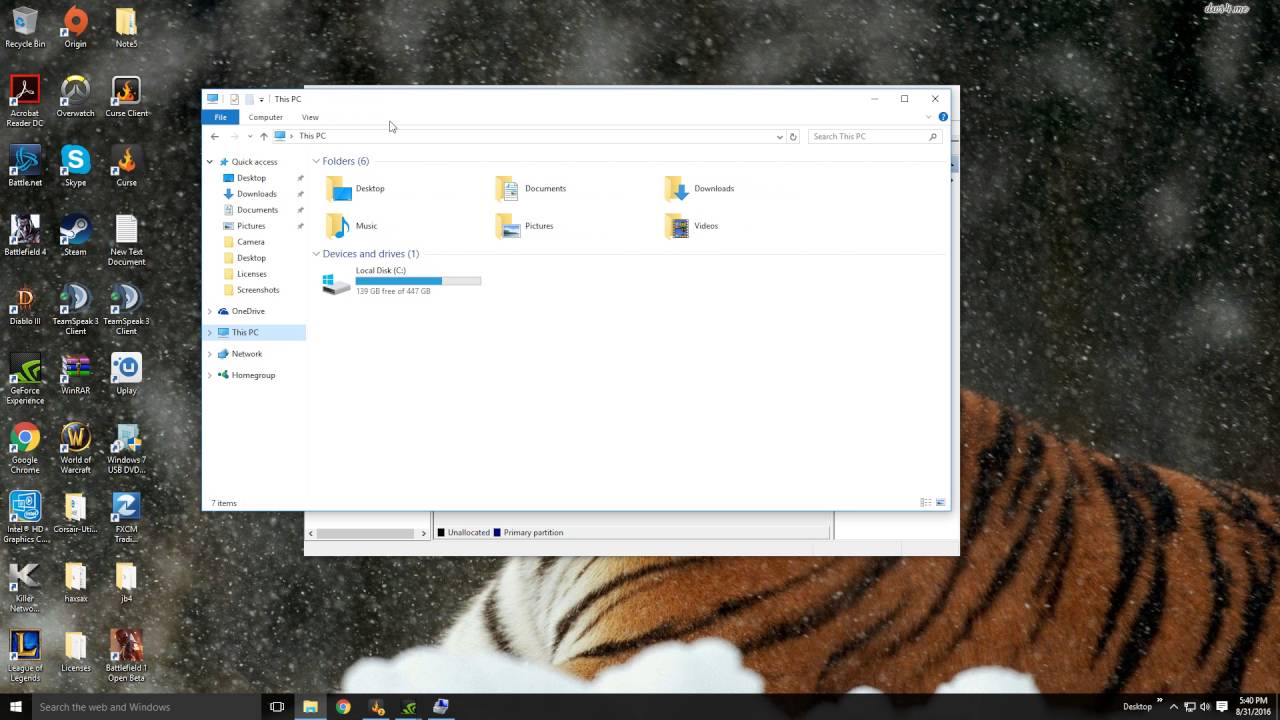Collapse the Folders (6) group

(x=316, y=161)
